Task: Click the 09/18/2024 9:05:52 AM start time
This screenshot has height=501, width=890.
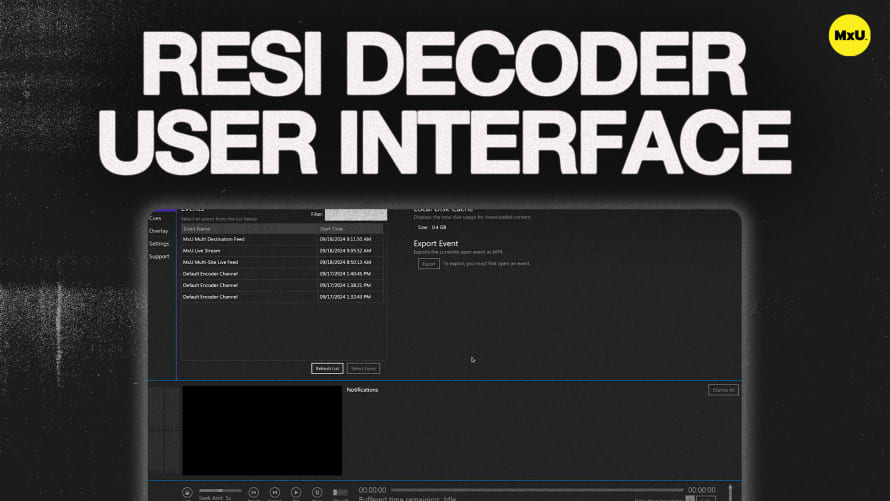Action: (345, 251)
